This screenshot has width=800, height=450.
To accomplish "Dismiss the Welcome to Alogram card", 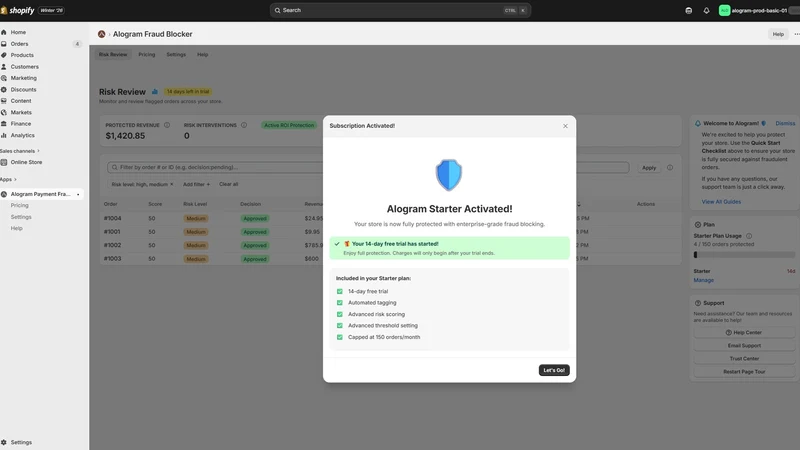I will pyautogui.click(x=785, y=123).
